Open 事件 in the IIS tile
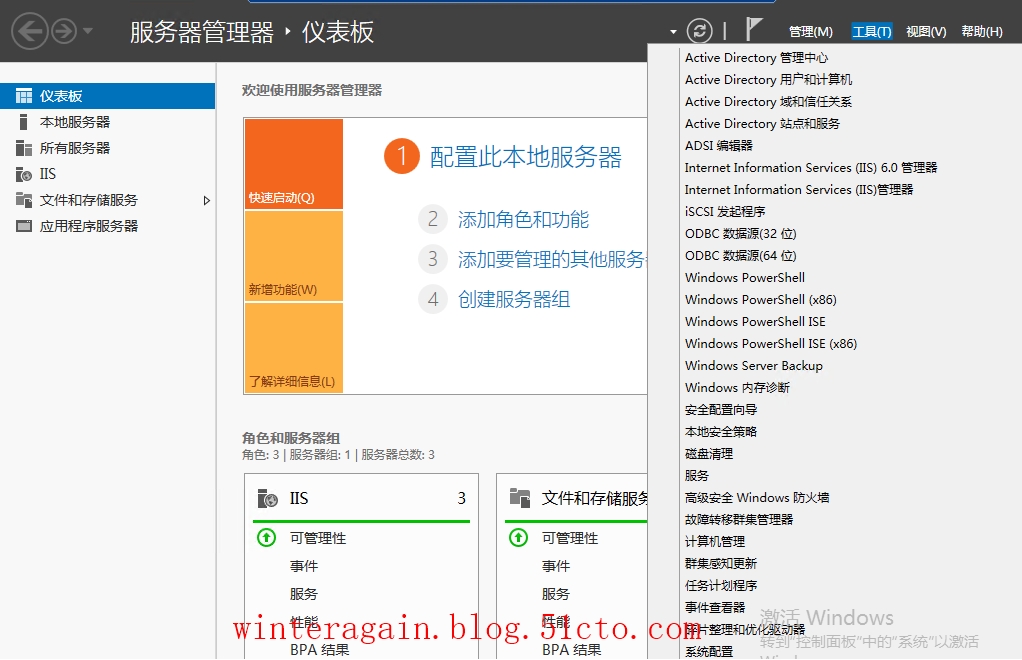Screen dimensions: 1022x660 pos(304,566)
